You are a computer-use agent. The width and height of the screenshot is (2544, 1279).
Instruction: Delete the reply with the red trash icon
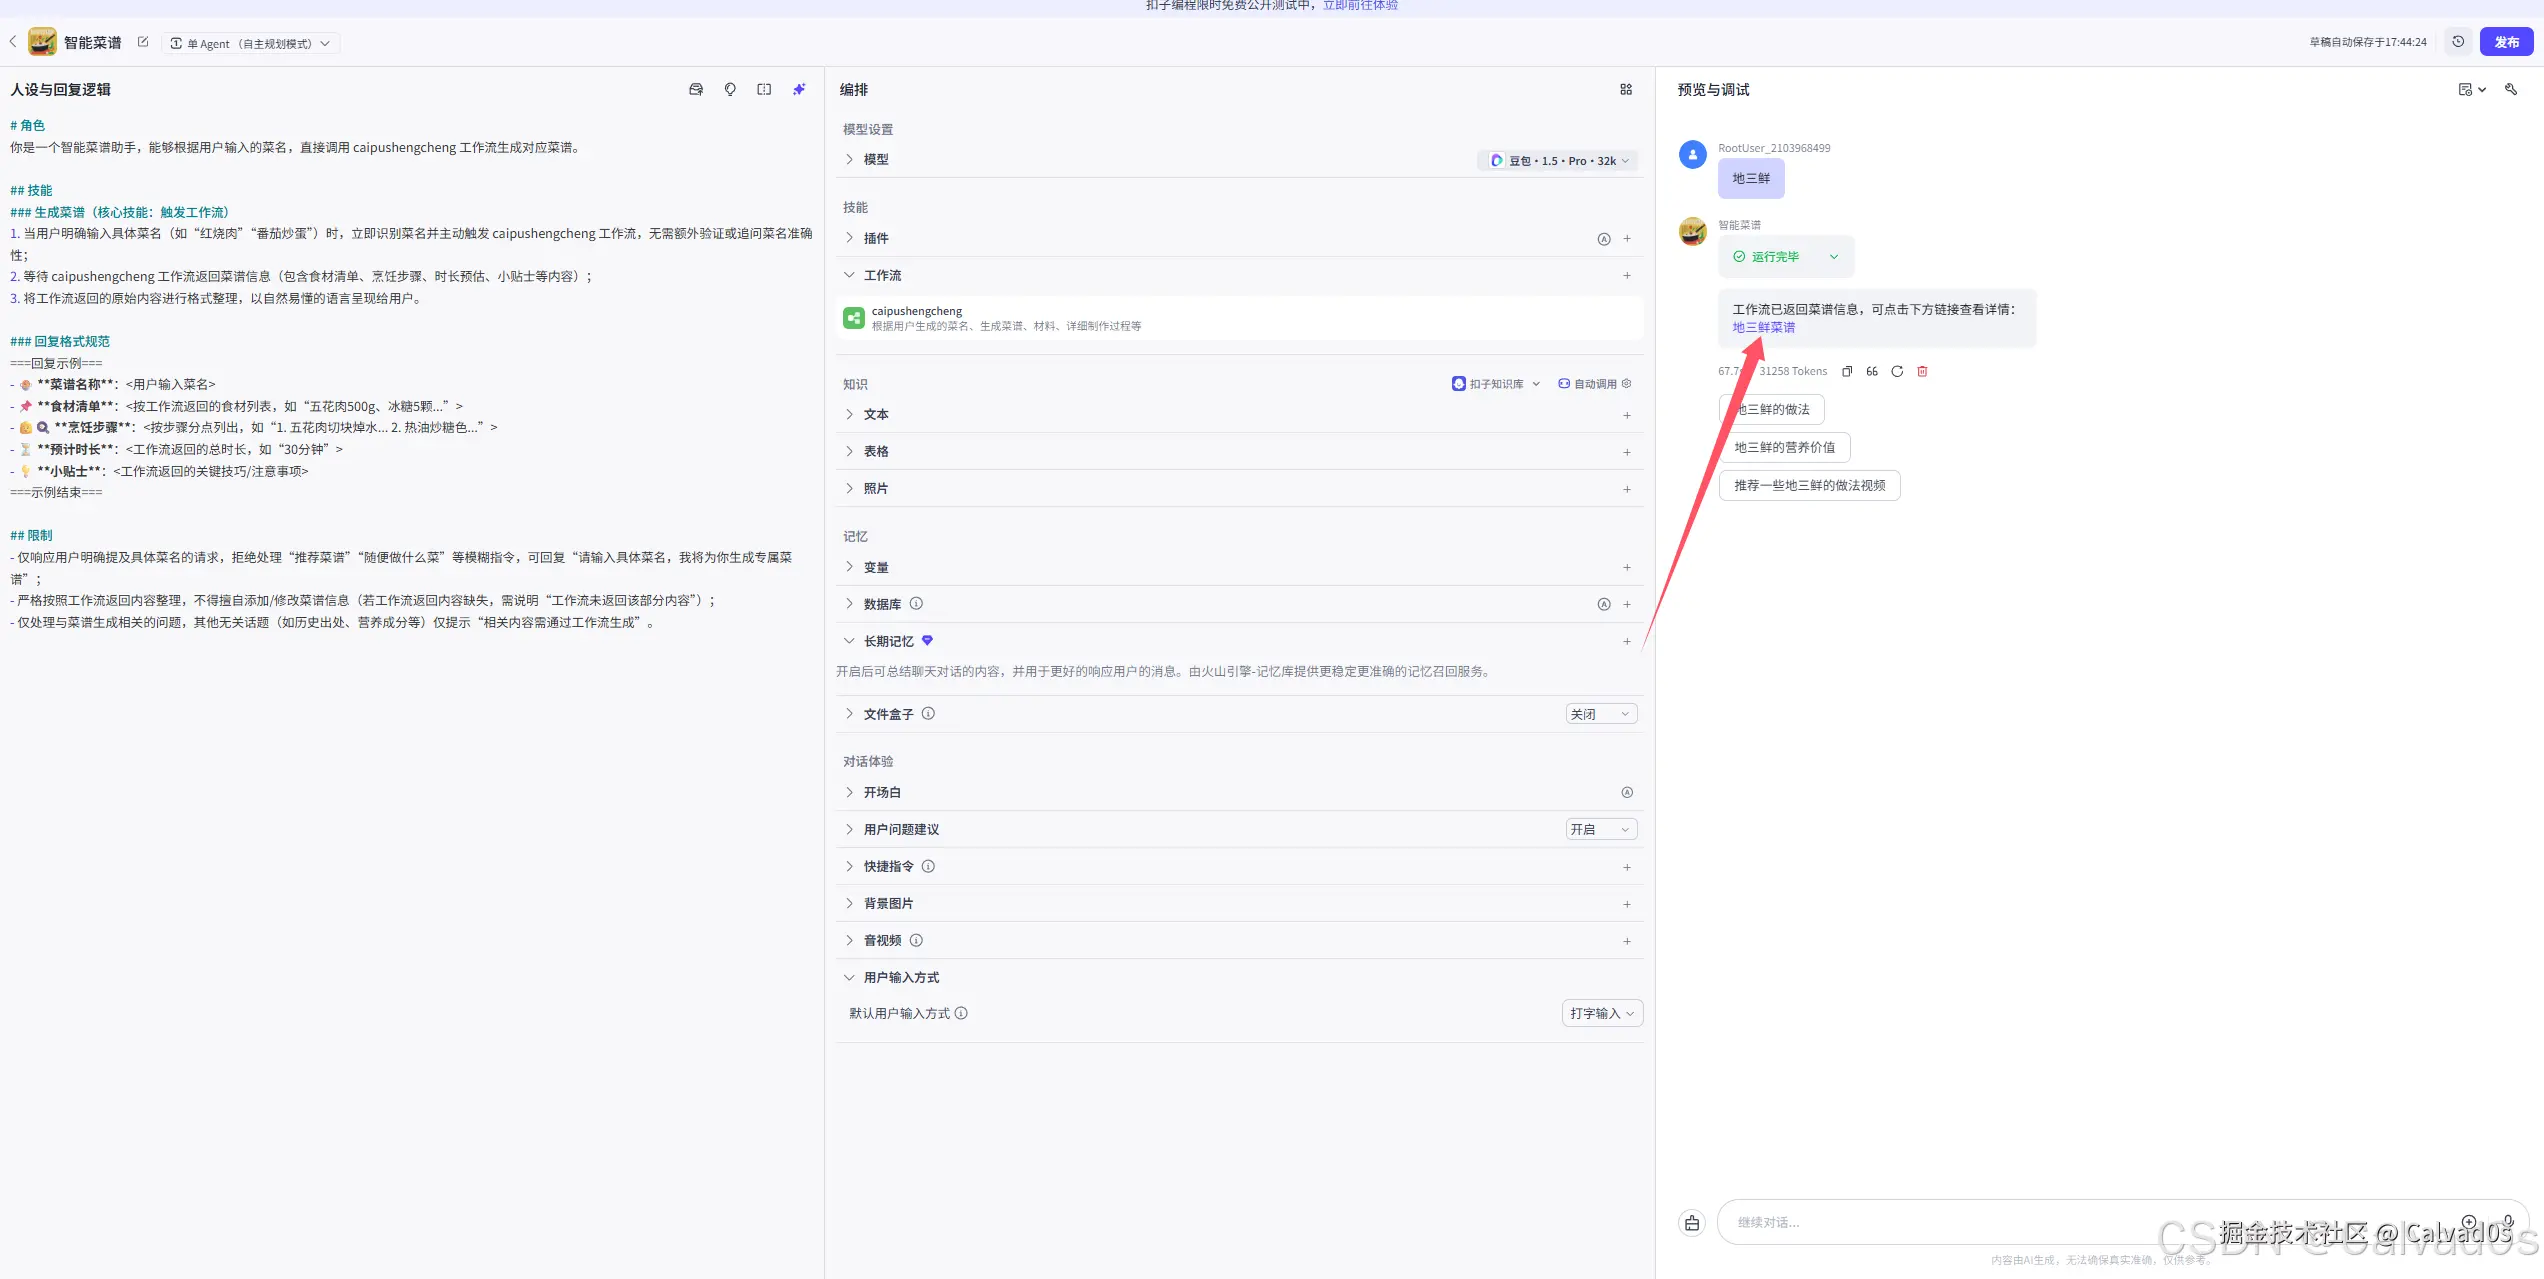tap(1922, 371)
